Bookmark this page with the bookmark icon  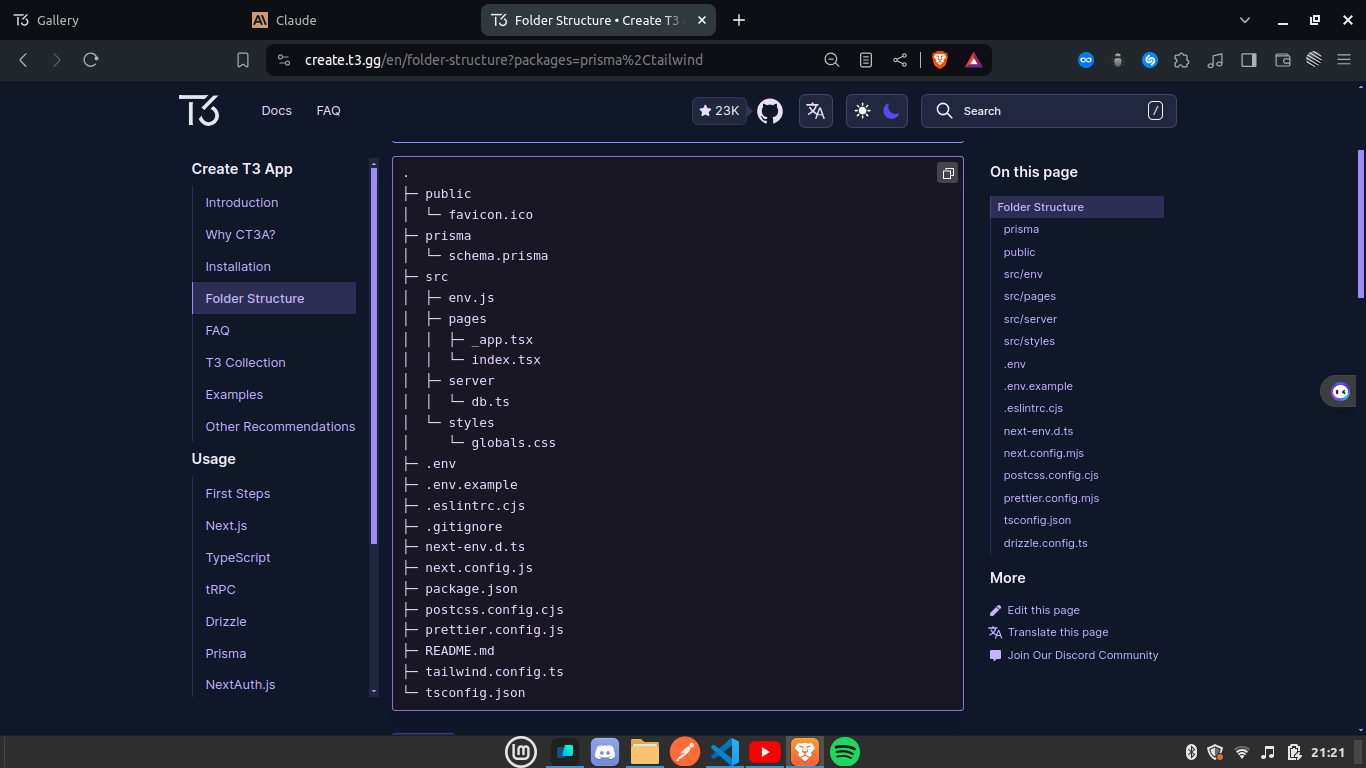click(243, 60)
